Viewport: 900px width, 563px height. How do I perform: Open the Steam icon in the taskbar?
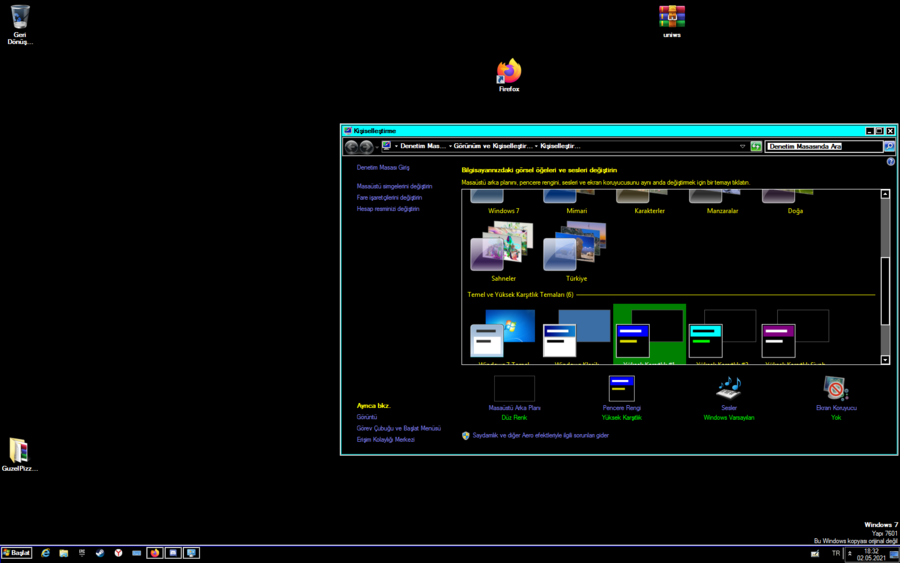tap(100, 553)
